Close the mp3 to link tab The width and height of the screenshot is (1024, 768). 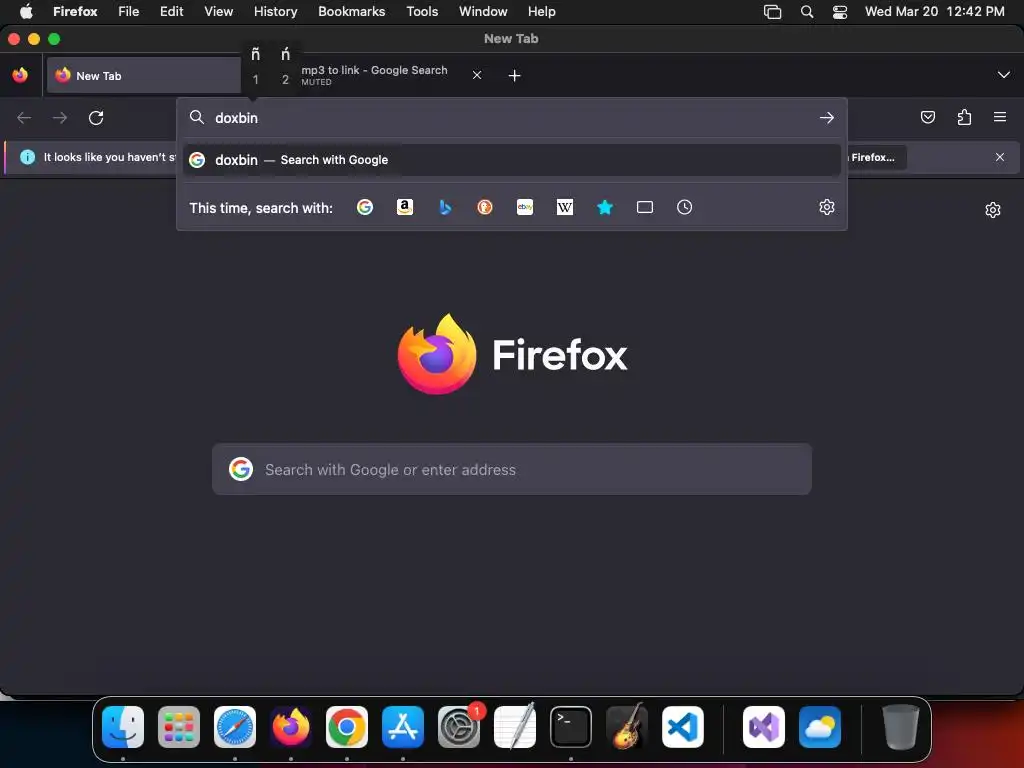477,75
